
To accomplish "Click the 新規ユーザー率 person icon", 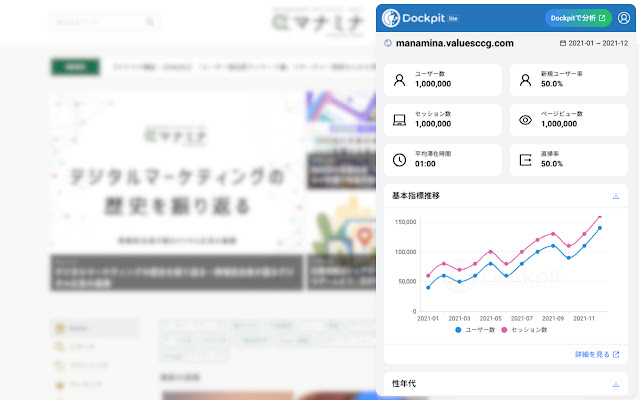I will coord(525,80).
